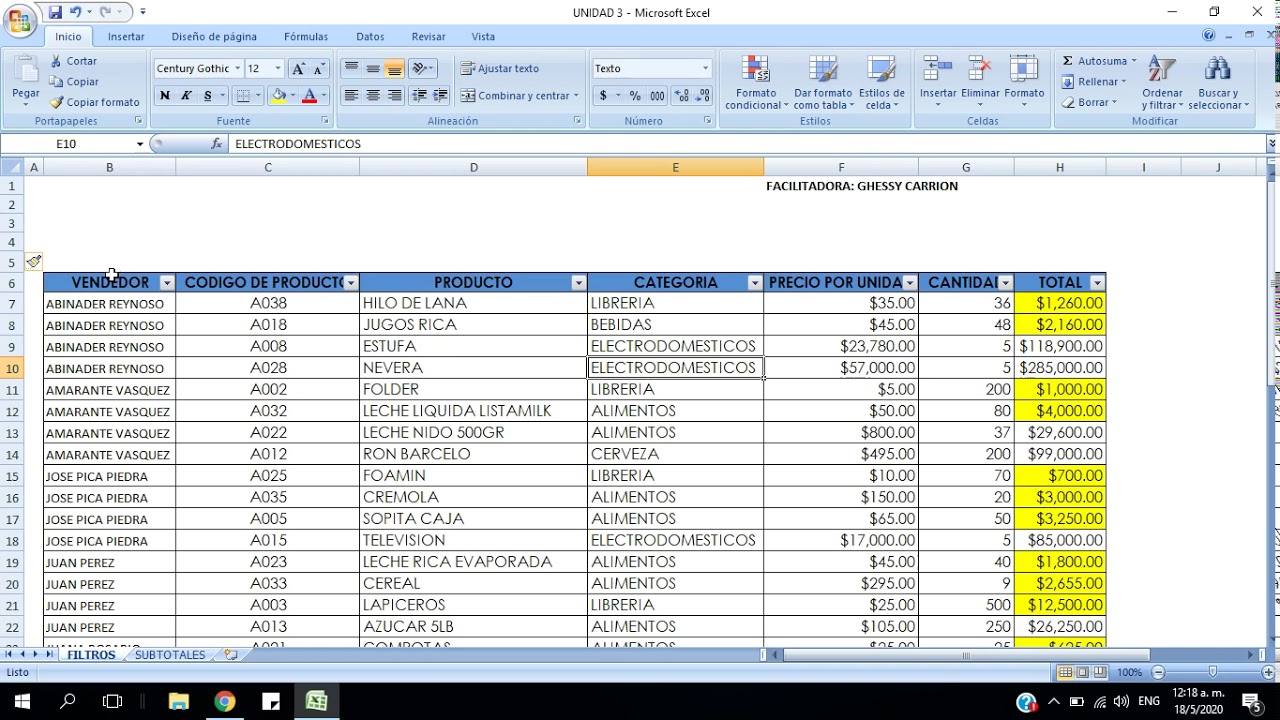1280x720 pixels.
Task: Open VENDEDOR filter dropdown
Action: point(167,283)
